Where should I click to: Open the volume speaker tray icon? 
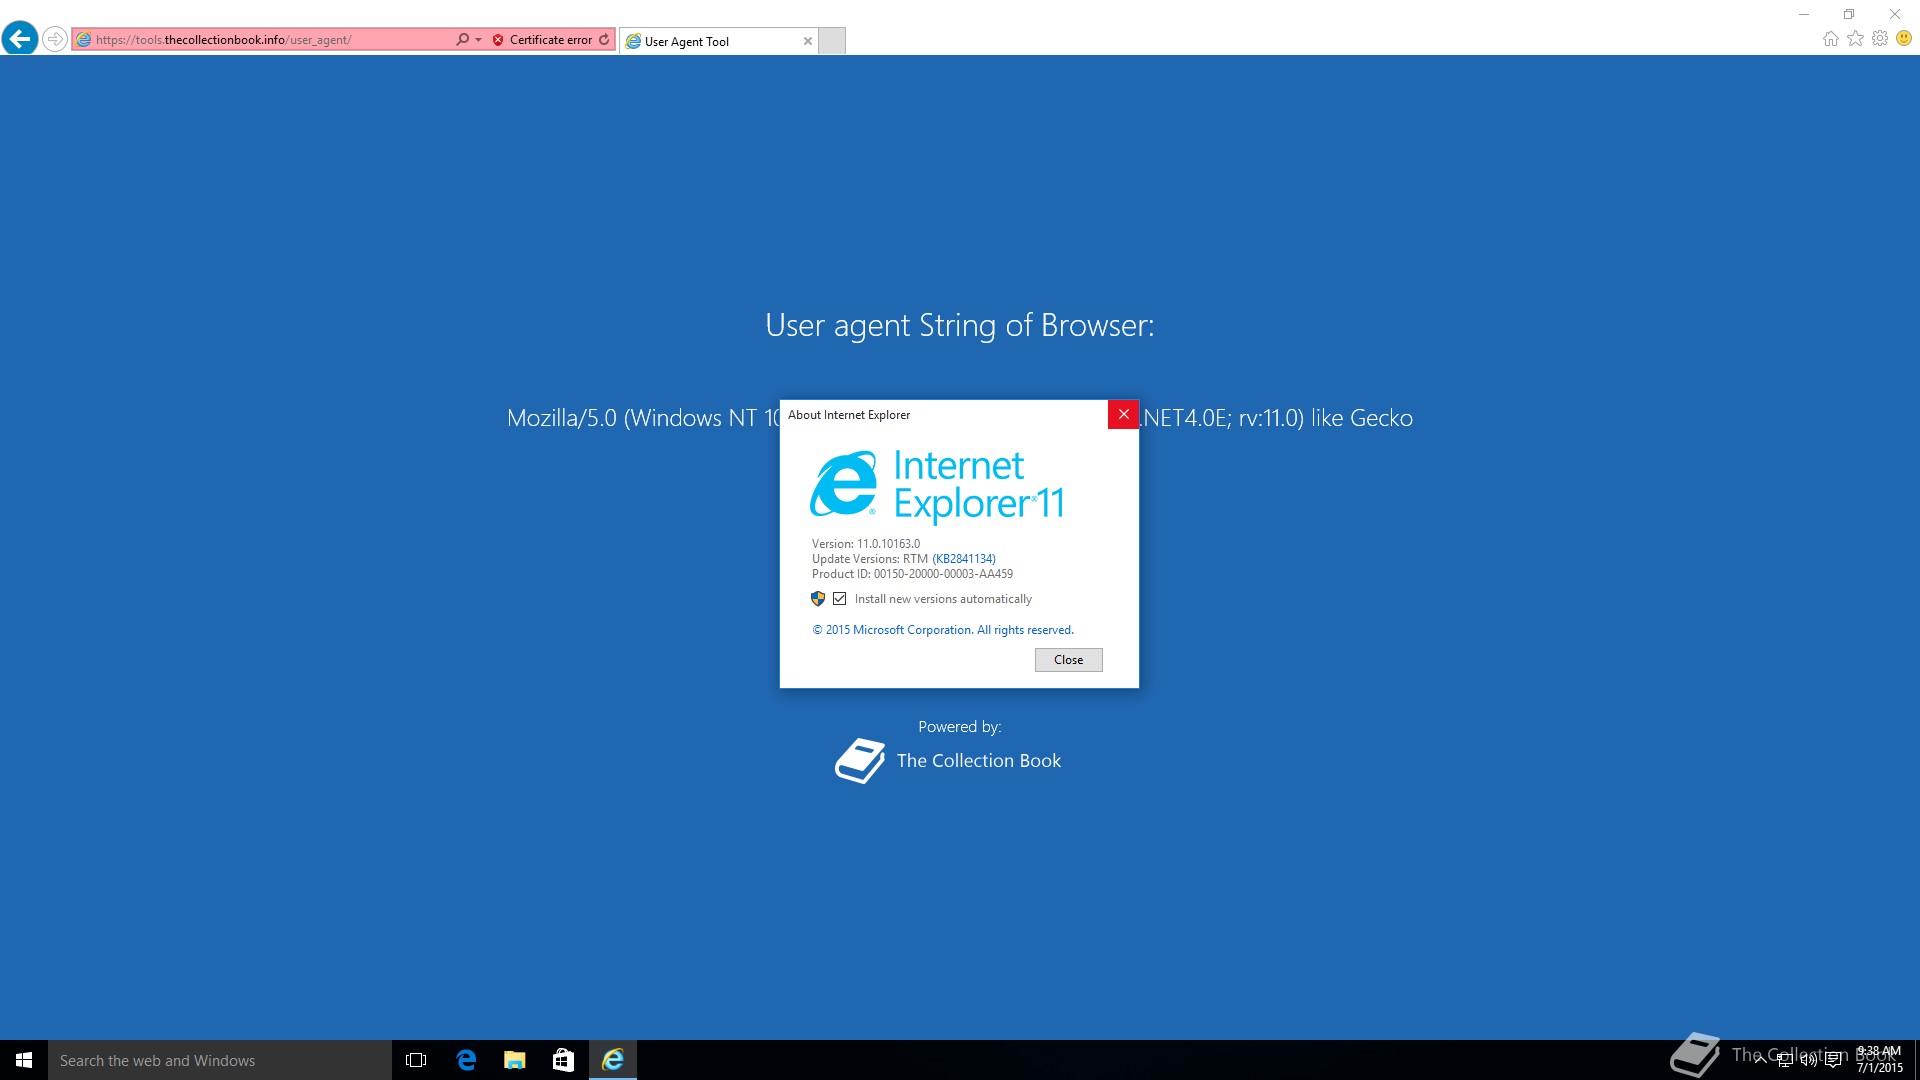[x=1809, y=1060]
